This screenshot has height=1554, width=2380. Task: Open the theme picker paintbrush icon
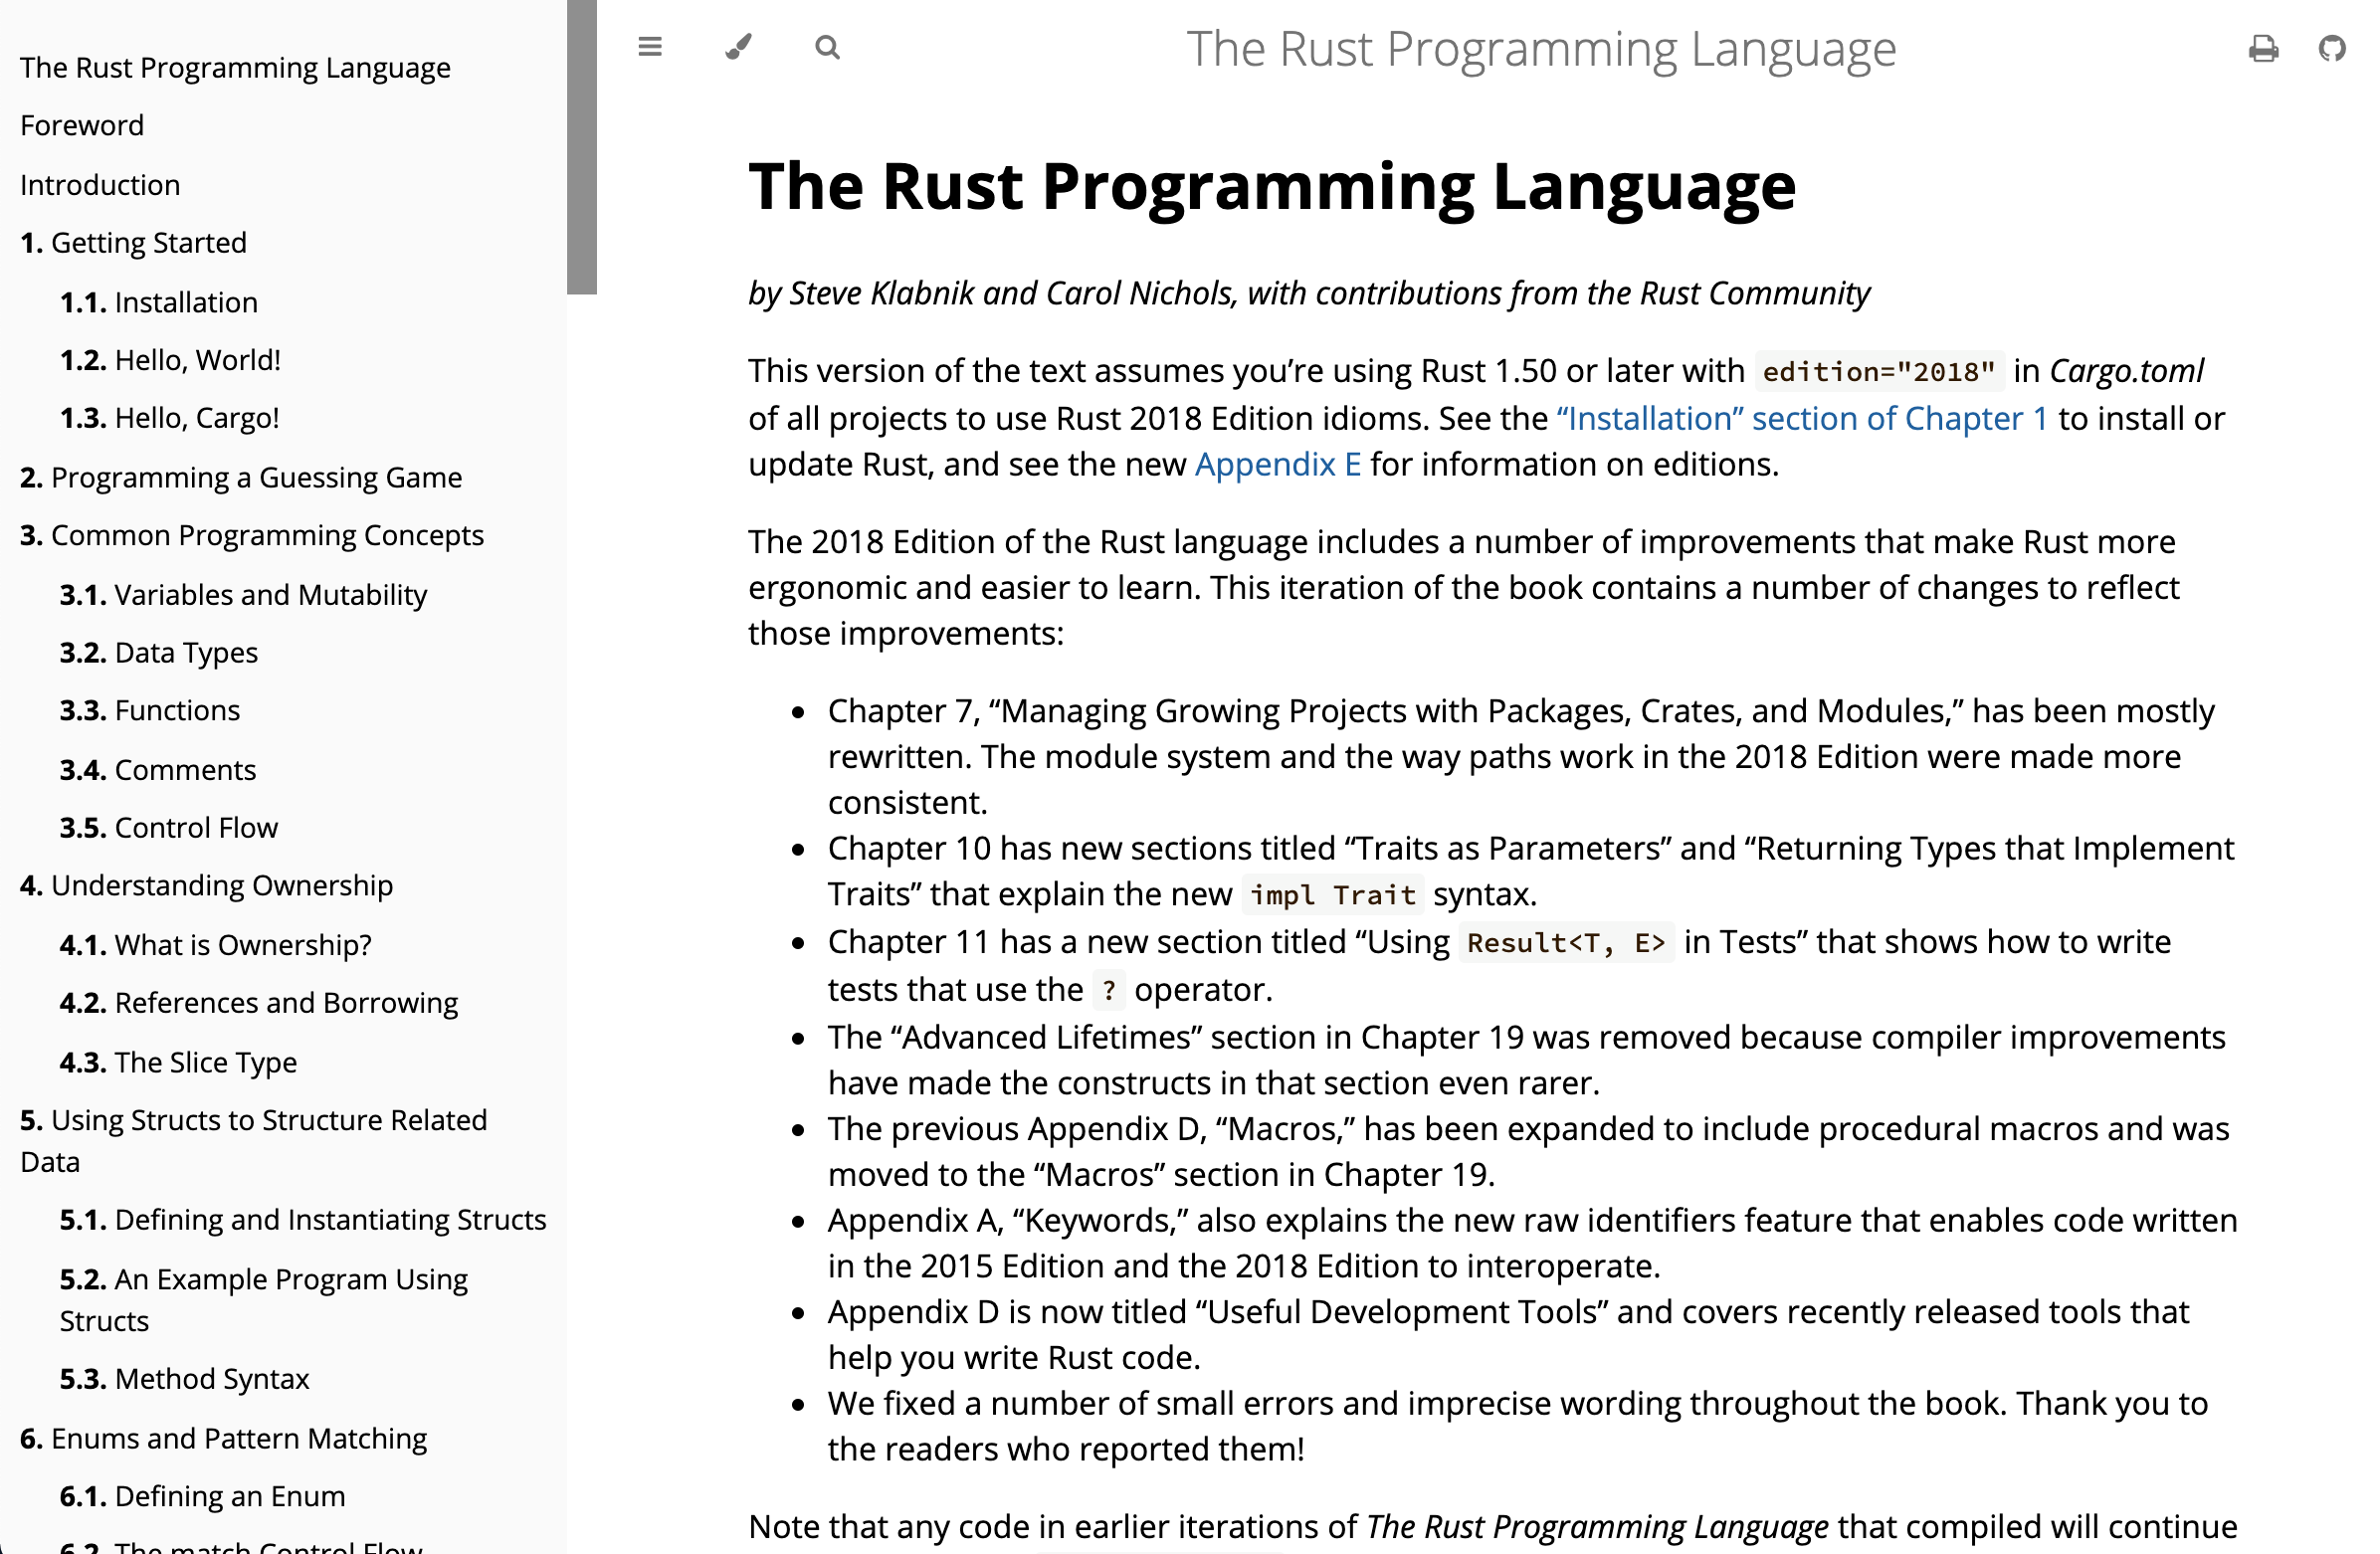738,47
